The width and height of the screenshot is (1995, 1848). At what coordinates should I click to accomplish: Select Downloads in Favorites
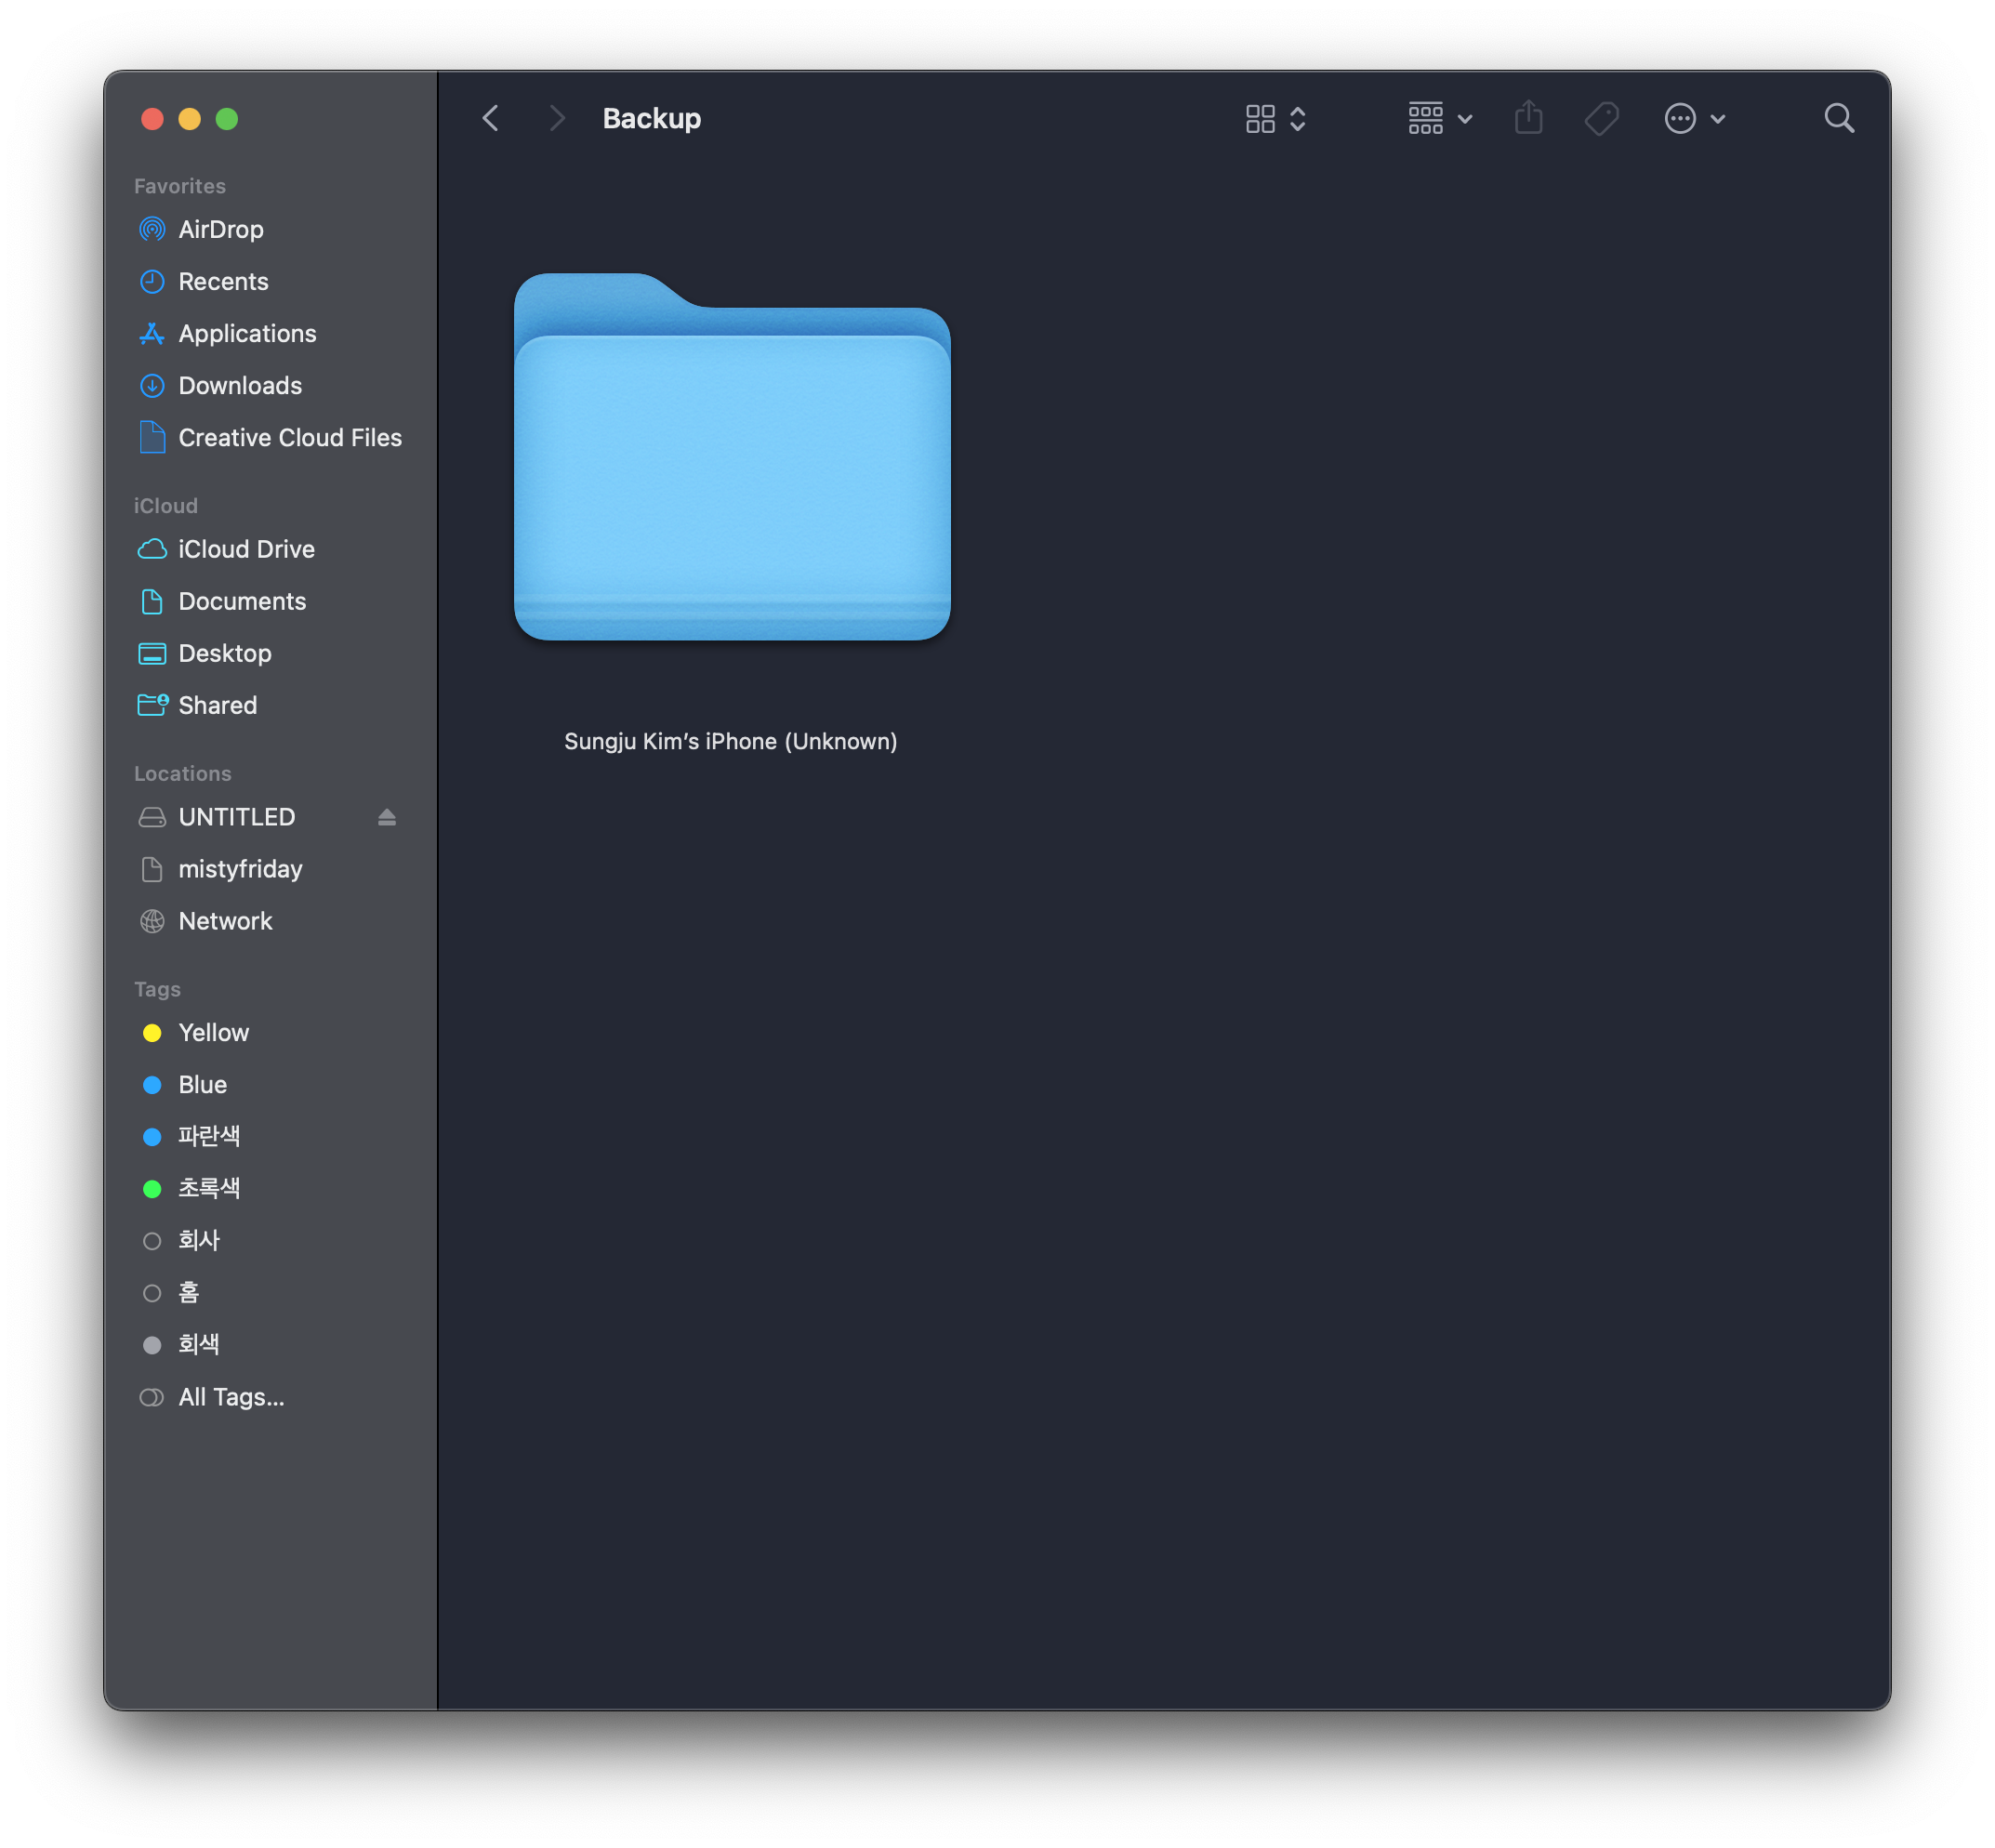pyautogui.click(x=240, y=385)
